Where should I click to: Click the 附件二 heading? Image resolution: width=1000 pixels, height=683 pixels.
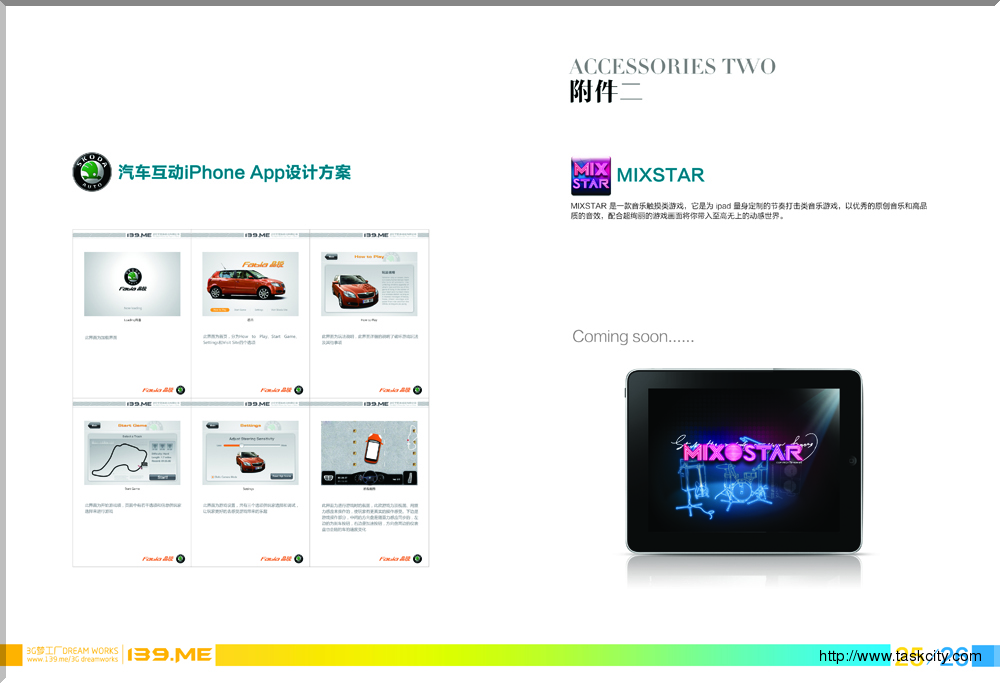pyautogui.click(x=606, y=91)
